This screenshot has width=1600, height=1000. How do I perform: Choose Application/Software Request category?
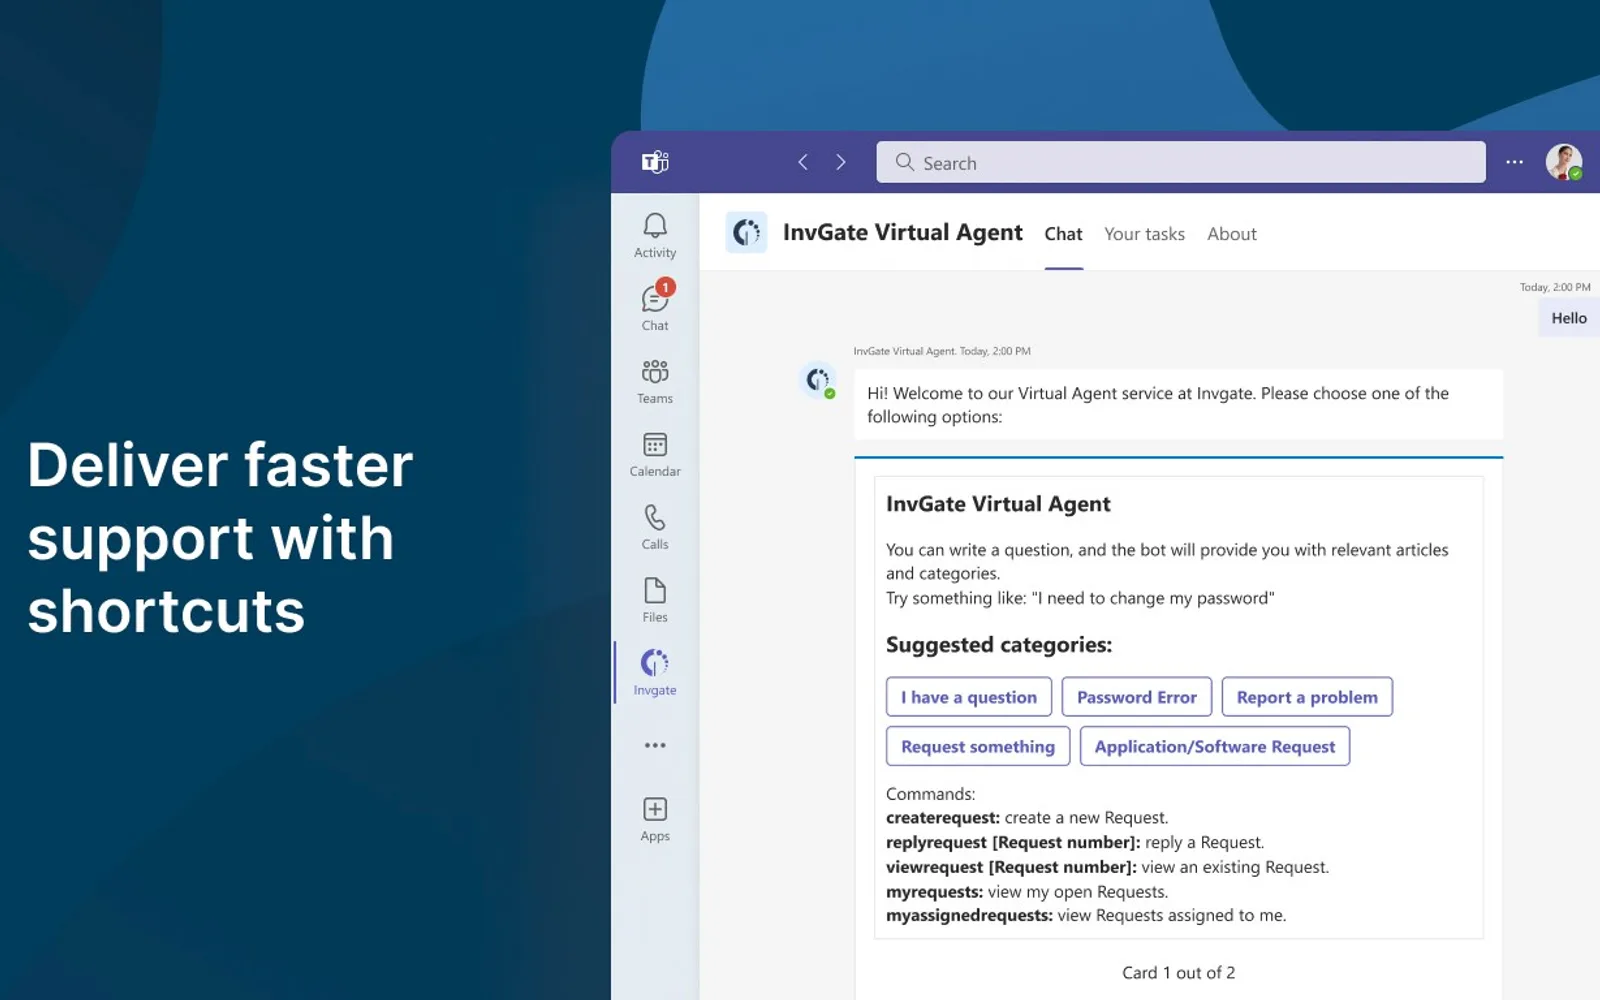(x=1214, y=746)
